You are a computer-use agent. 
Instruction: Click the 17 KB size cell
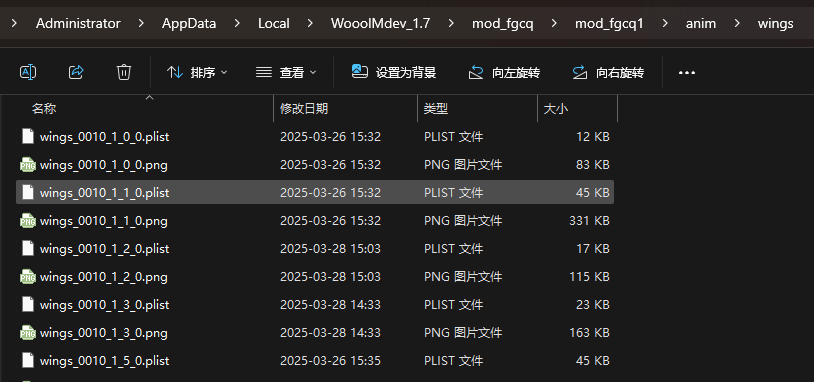(x=592, y=249)
